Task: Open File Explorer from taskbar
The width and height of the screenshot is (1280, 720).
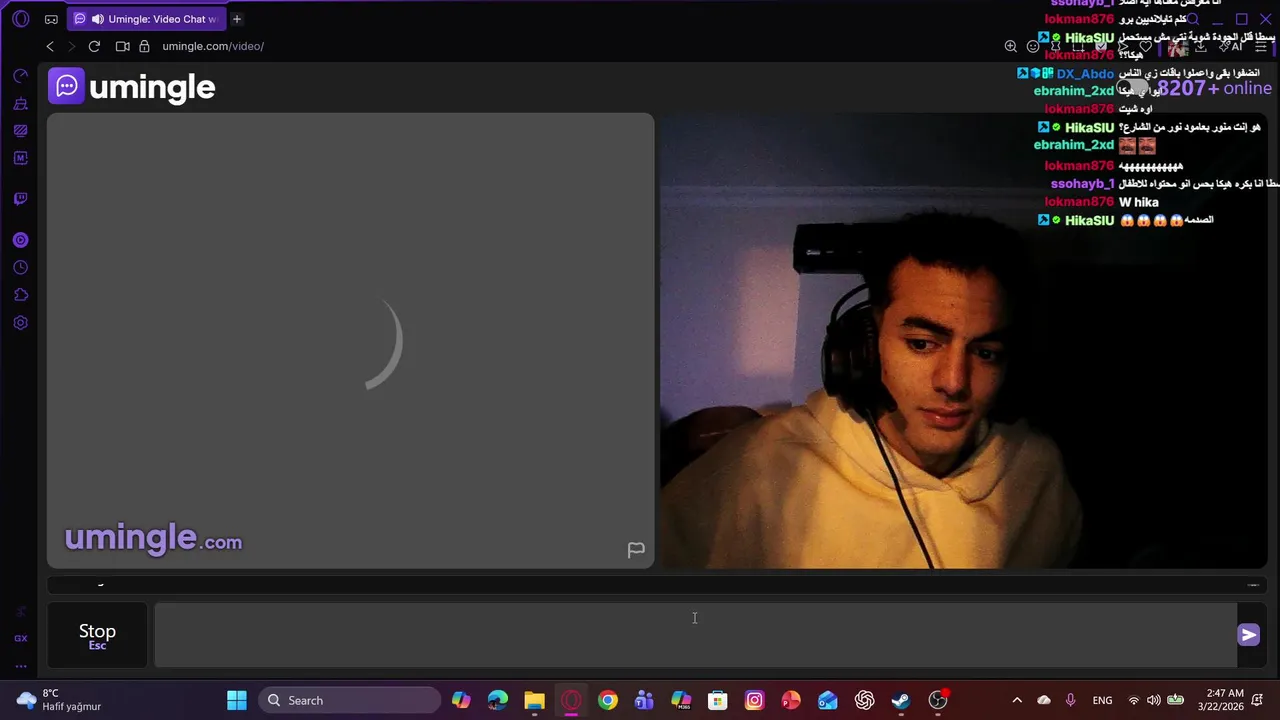Action: [x=534, y=700]
